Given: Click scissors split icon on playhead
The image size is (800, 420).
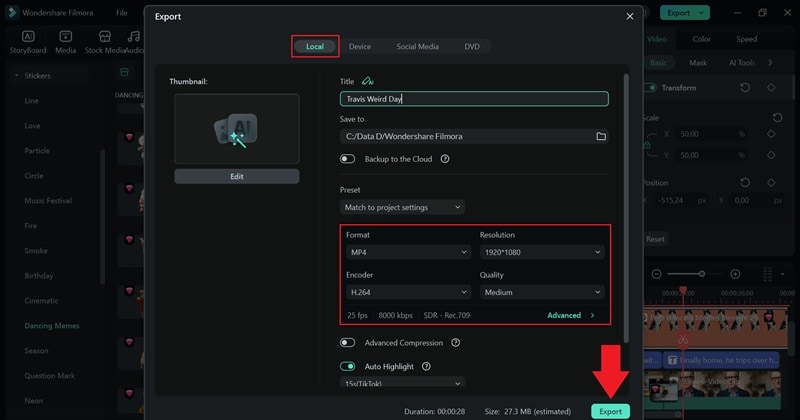Looking at the screenshot, I should click(683, 339).
